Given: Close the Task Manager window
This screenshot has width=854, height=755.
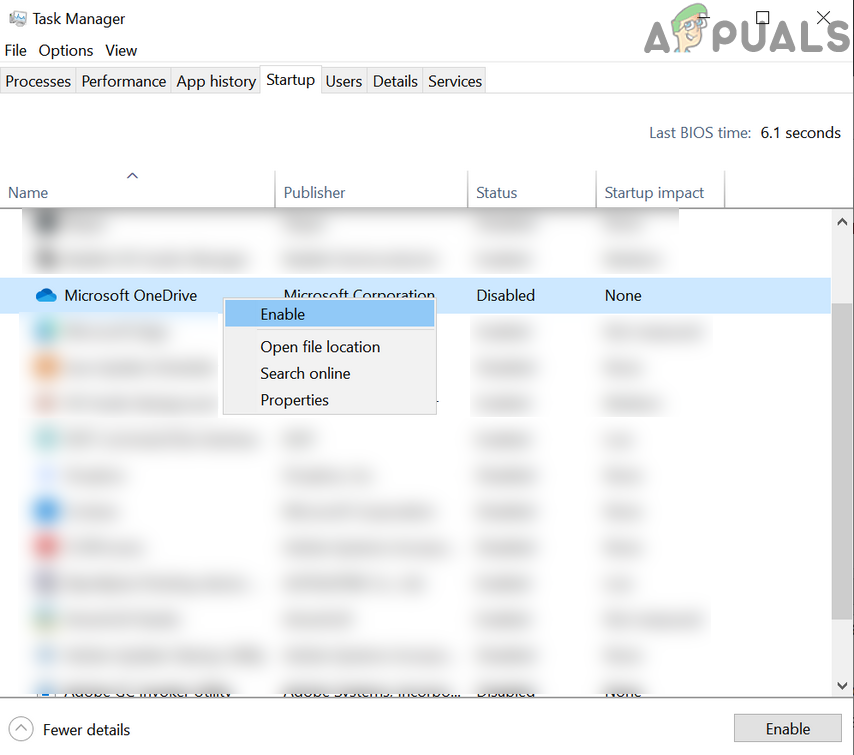Looking at the screenshot, I should tap(824, 17).
